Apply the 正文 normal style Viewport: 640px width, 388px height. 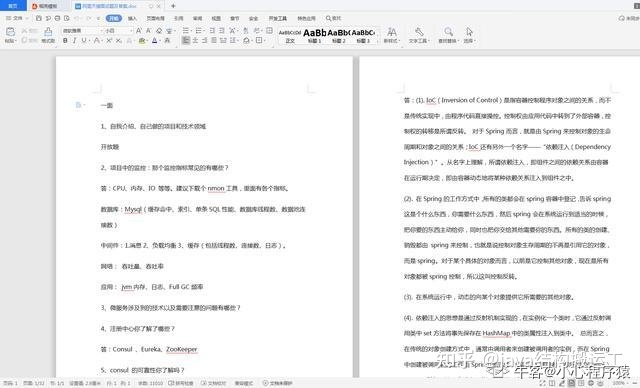click(290, 36)
